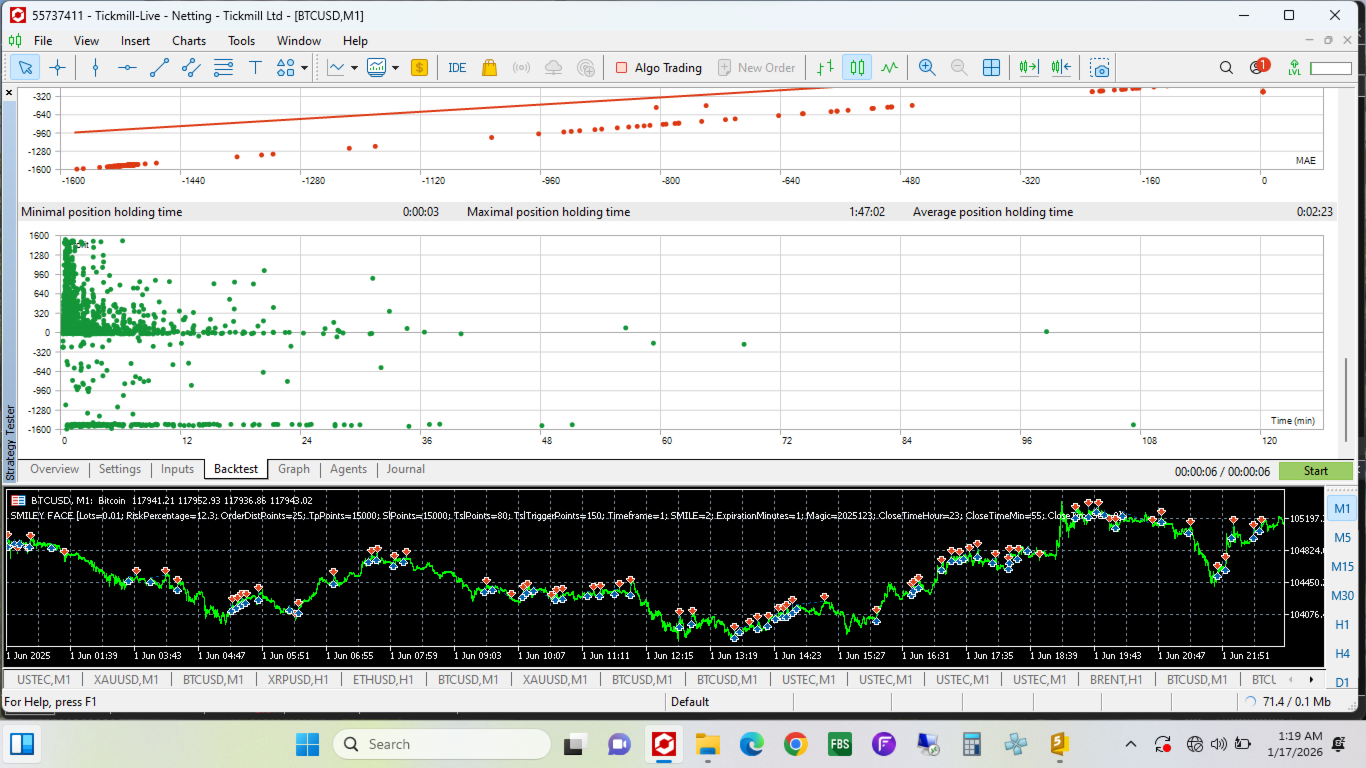Expand the chart templates dropdown arrow
Viewport: 1366px width, 768px height.
click(396, 68)
